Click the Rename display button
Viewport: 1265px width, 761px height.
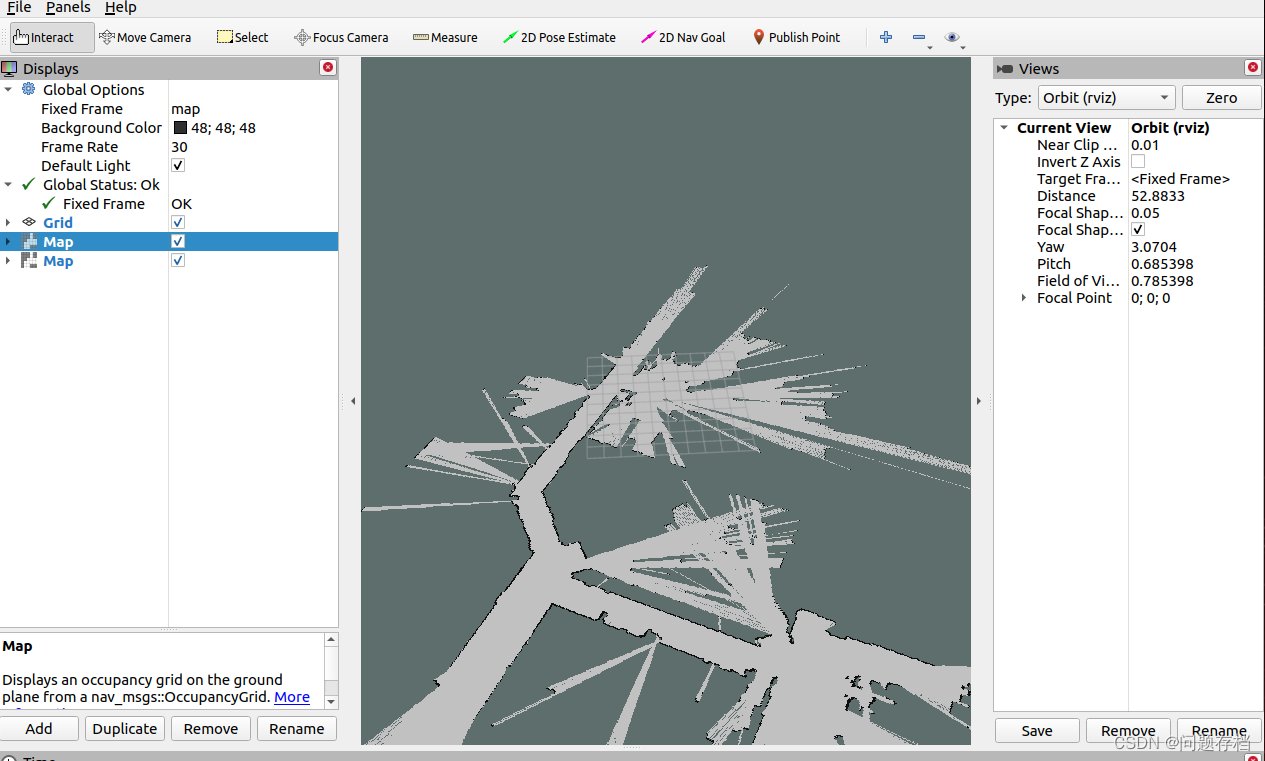click(x=297, y=729)
